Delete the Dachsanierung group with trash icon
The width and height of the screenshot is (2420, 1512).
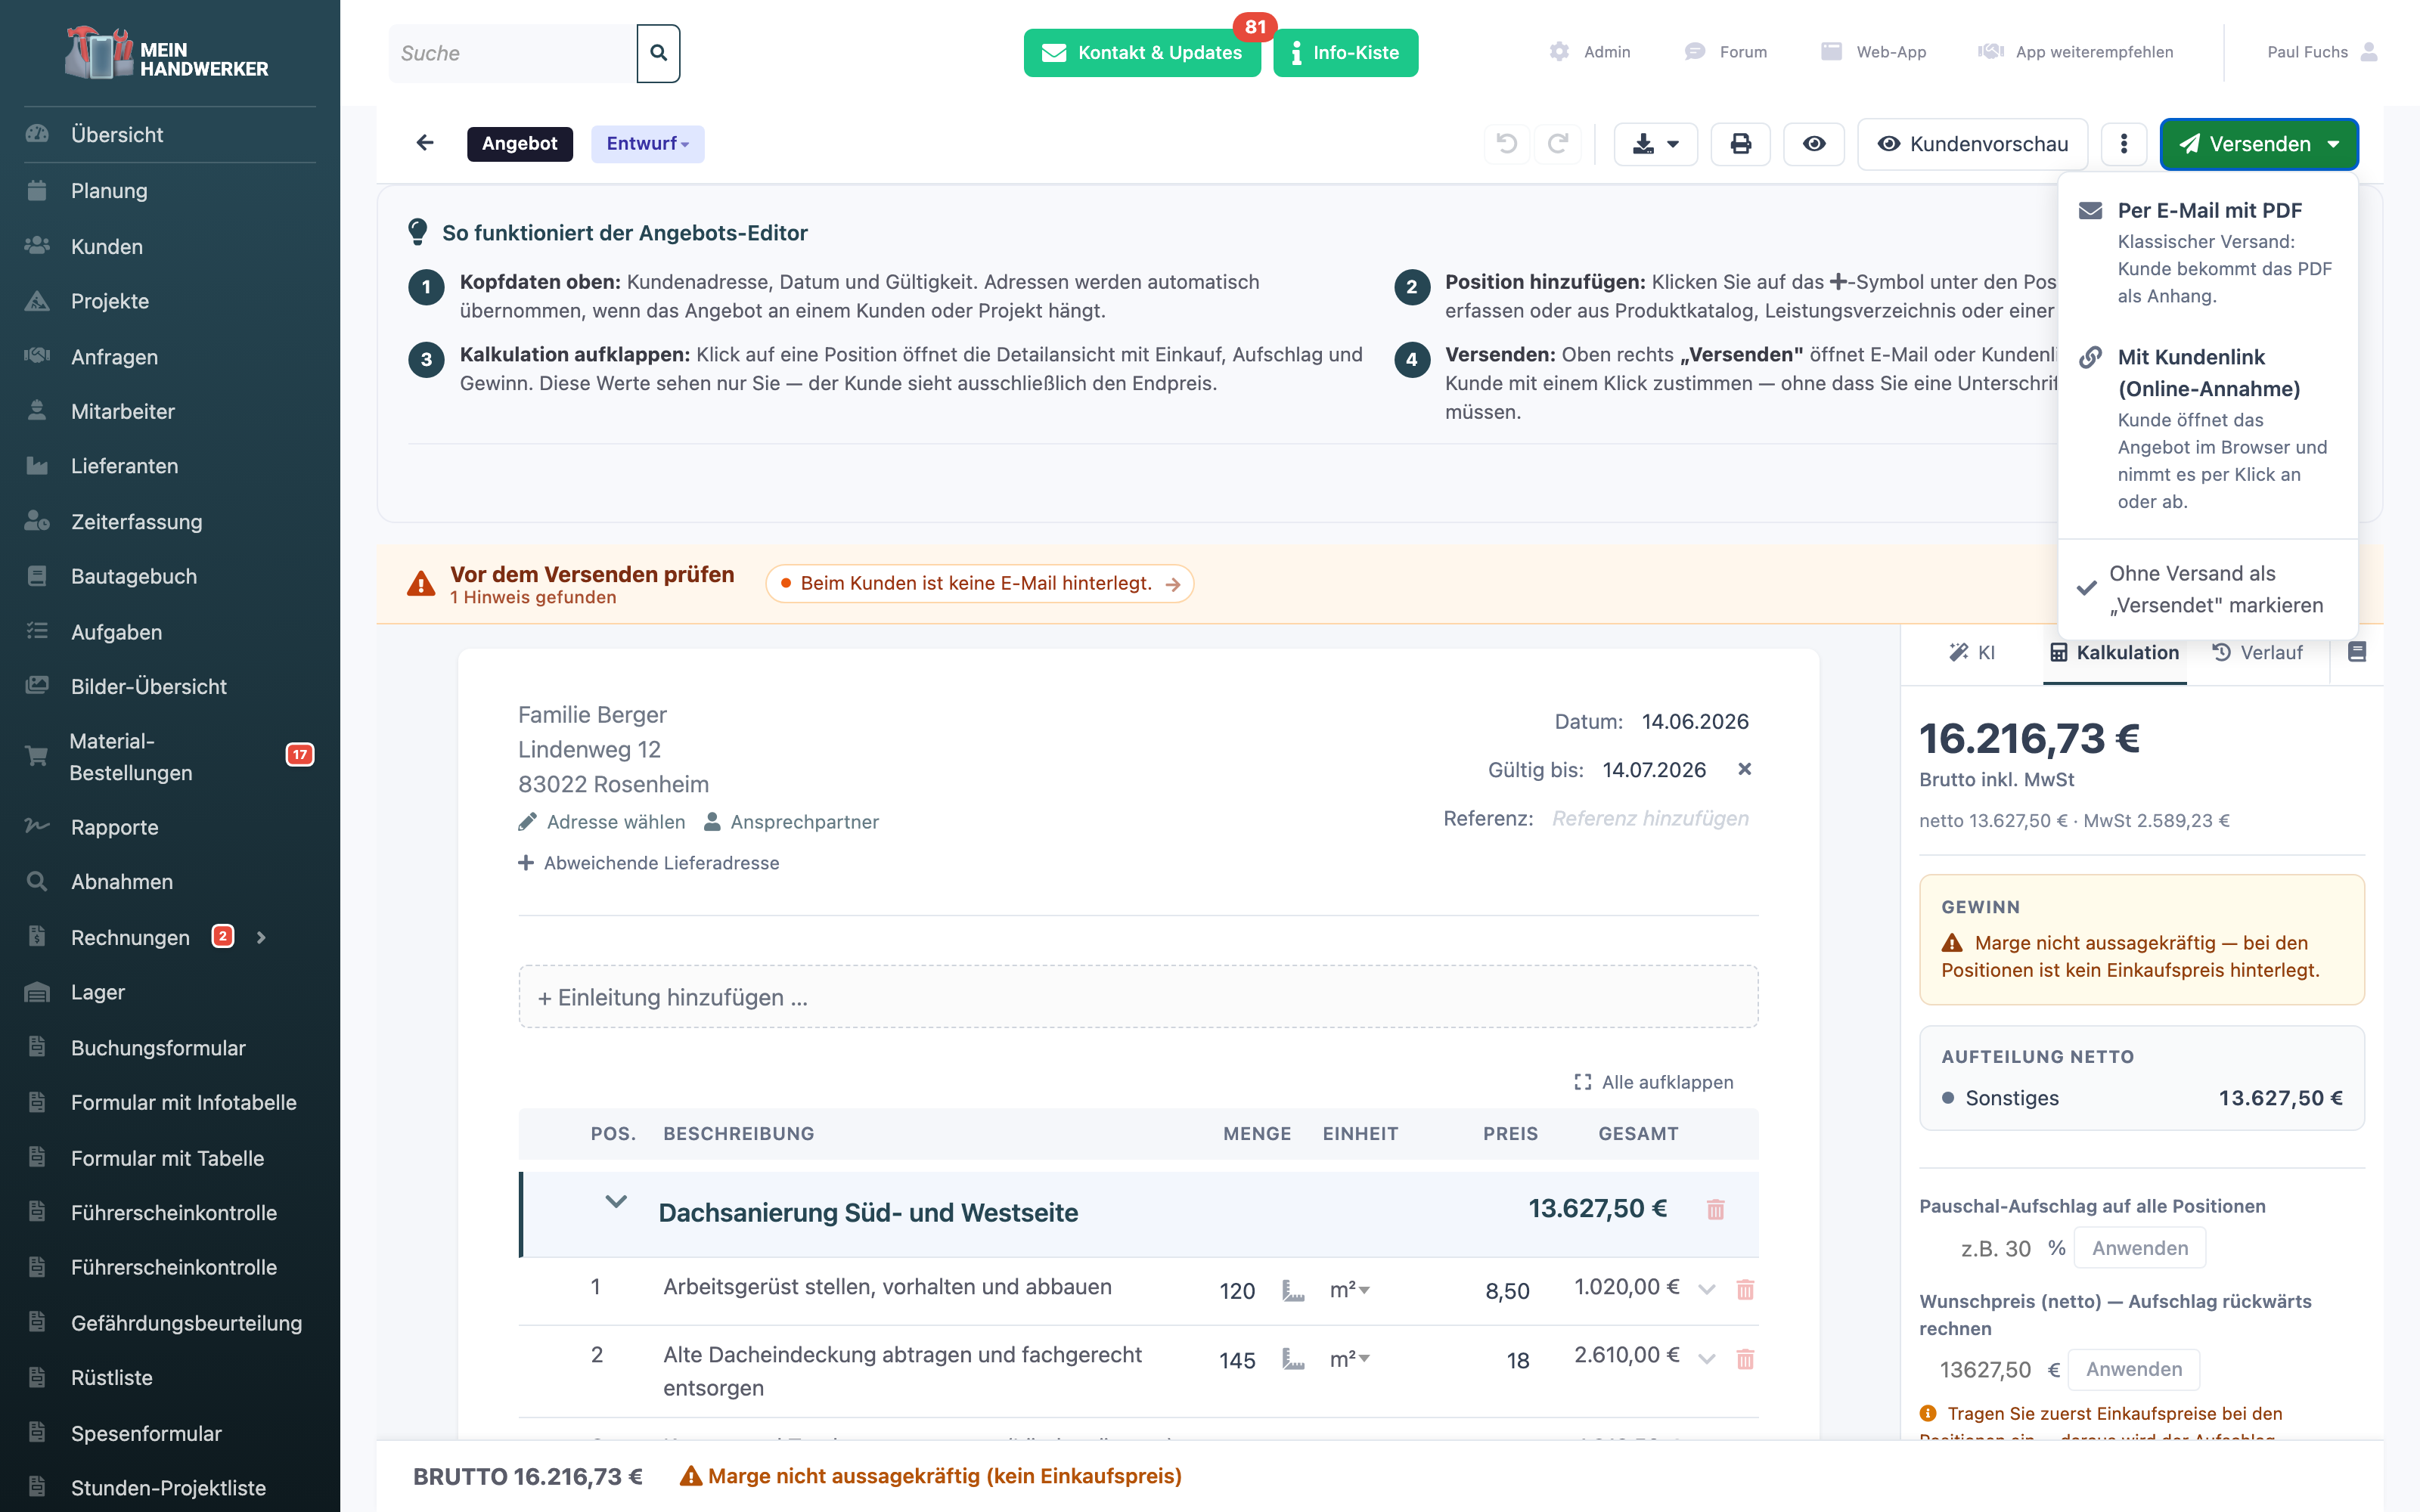[1716, 1210]
